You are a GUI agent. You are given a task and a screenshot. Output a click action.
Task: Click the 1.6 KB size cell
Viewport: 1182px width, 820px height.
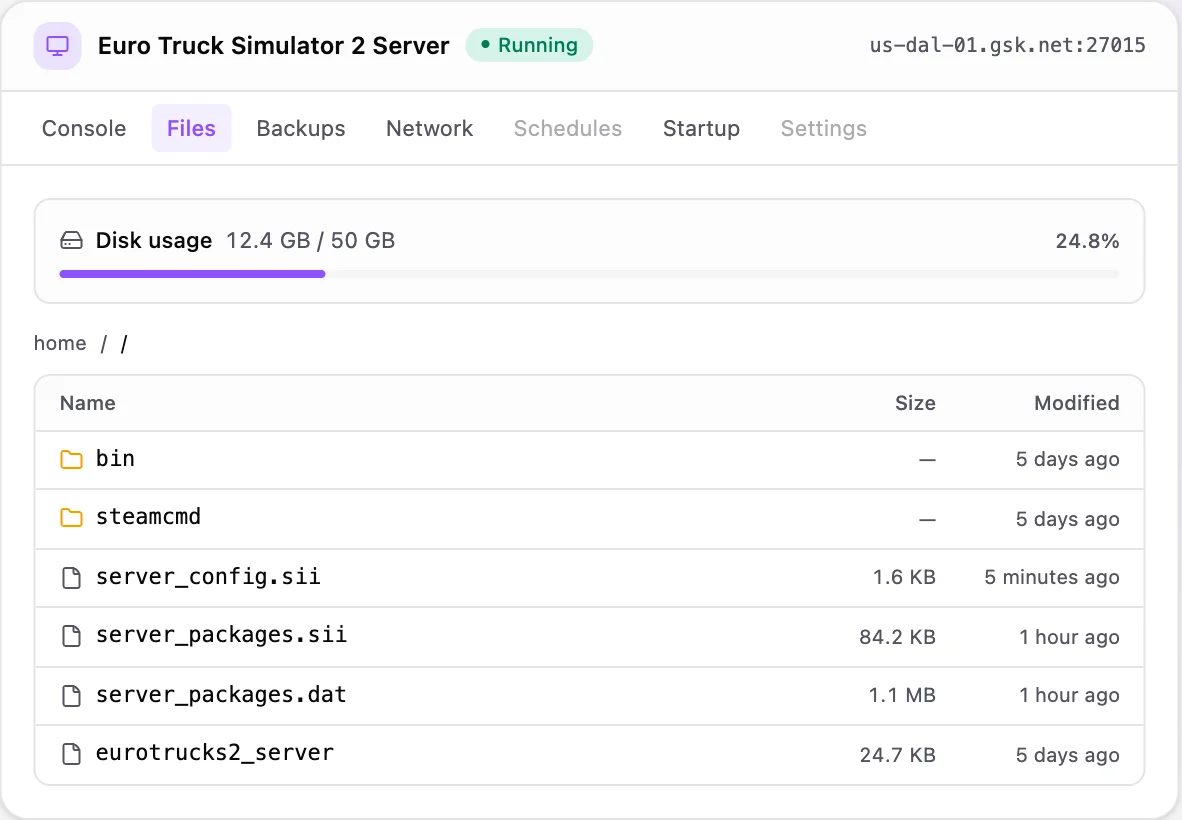904,577
